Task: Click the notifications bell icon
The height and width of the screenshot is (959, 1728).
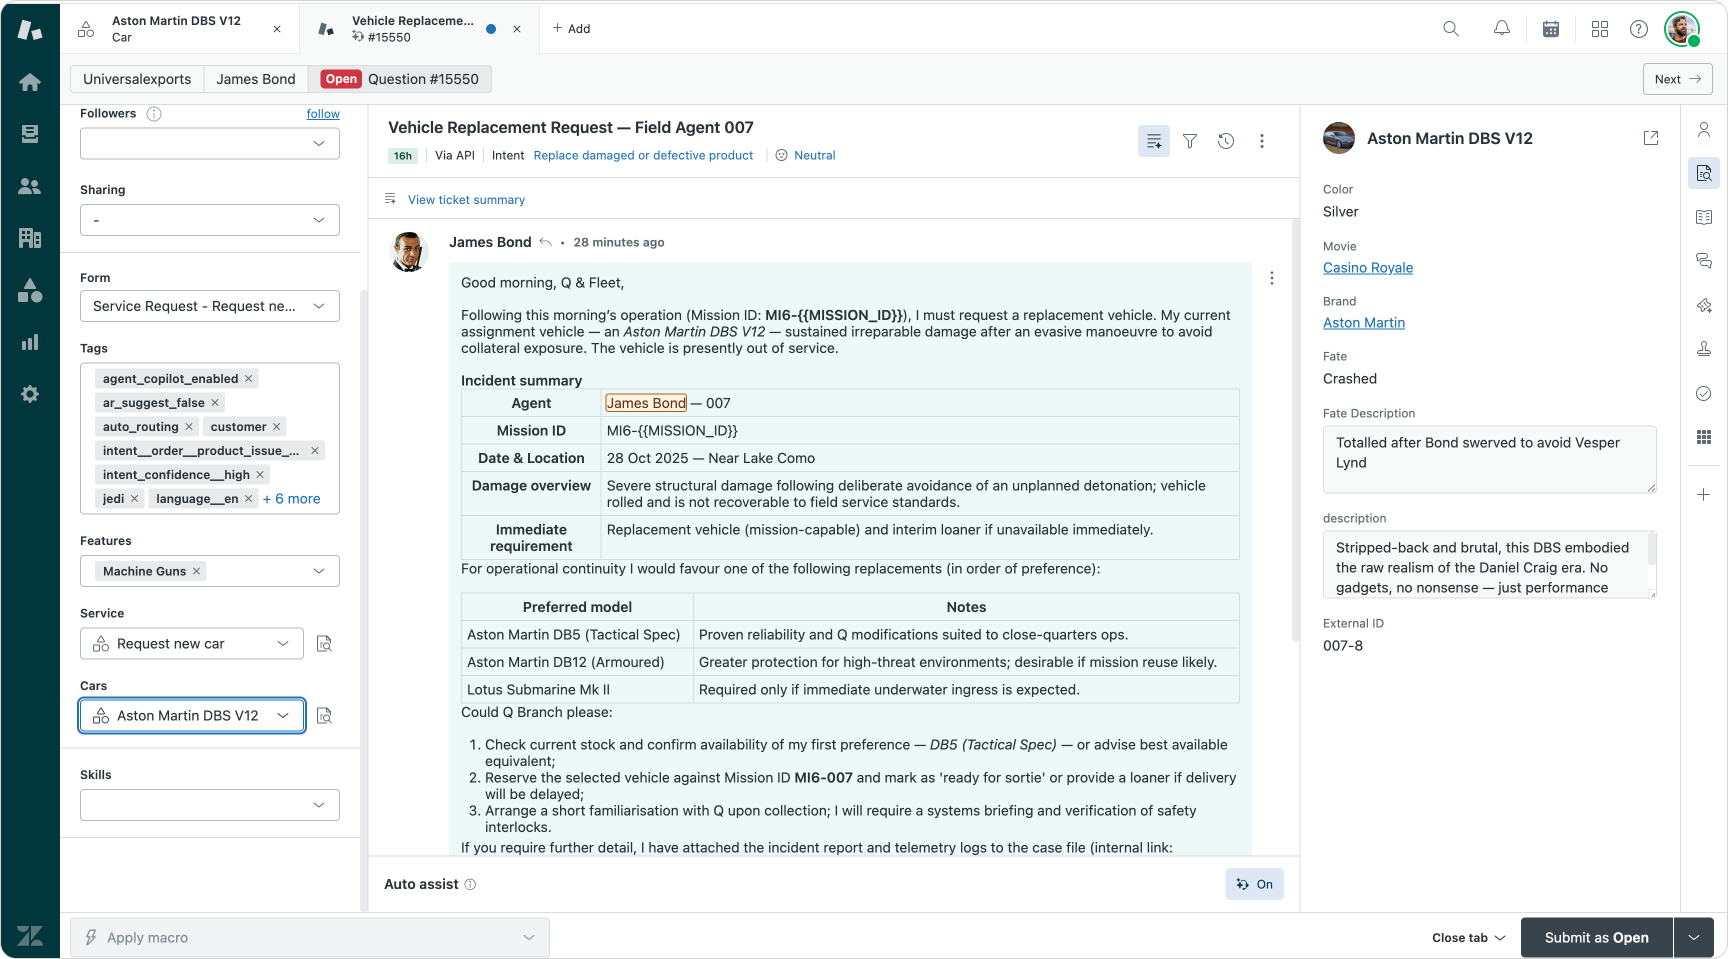Action: pos(1501,29)
